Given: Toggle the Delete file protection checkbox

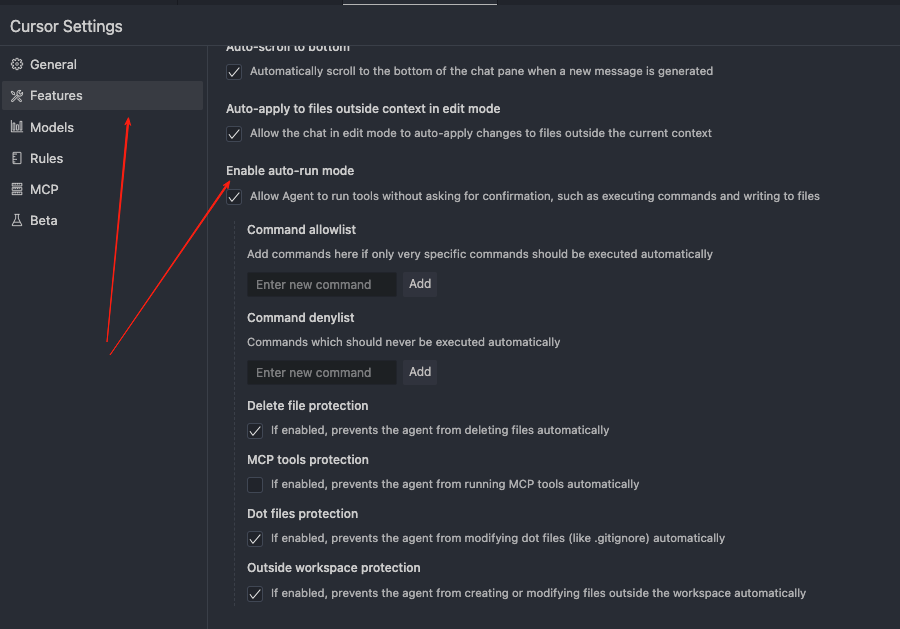Looking at the screenshot, I should (255, 430).
